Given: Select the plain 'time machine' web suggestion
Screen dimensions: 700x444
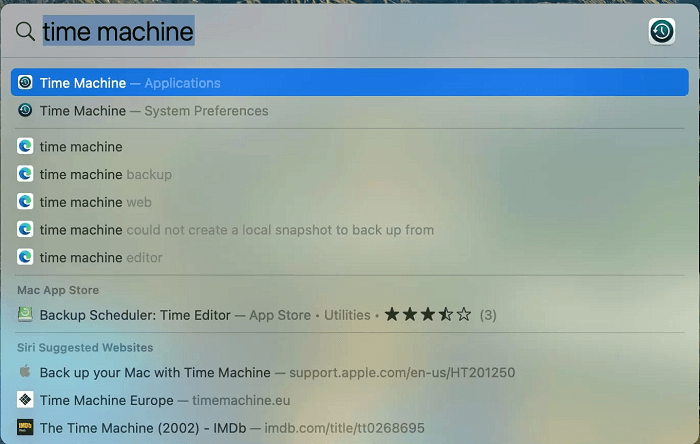Looking at the screenshot, I should coord(350,146).
